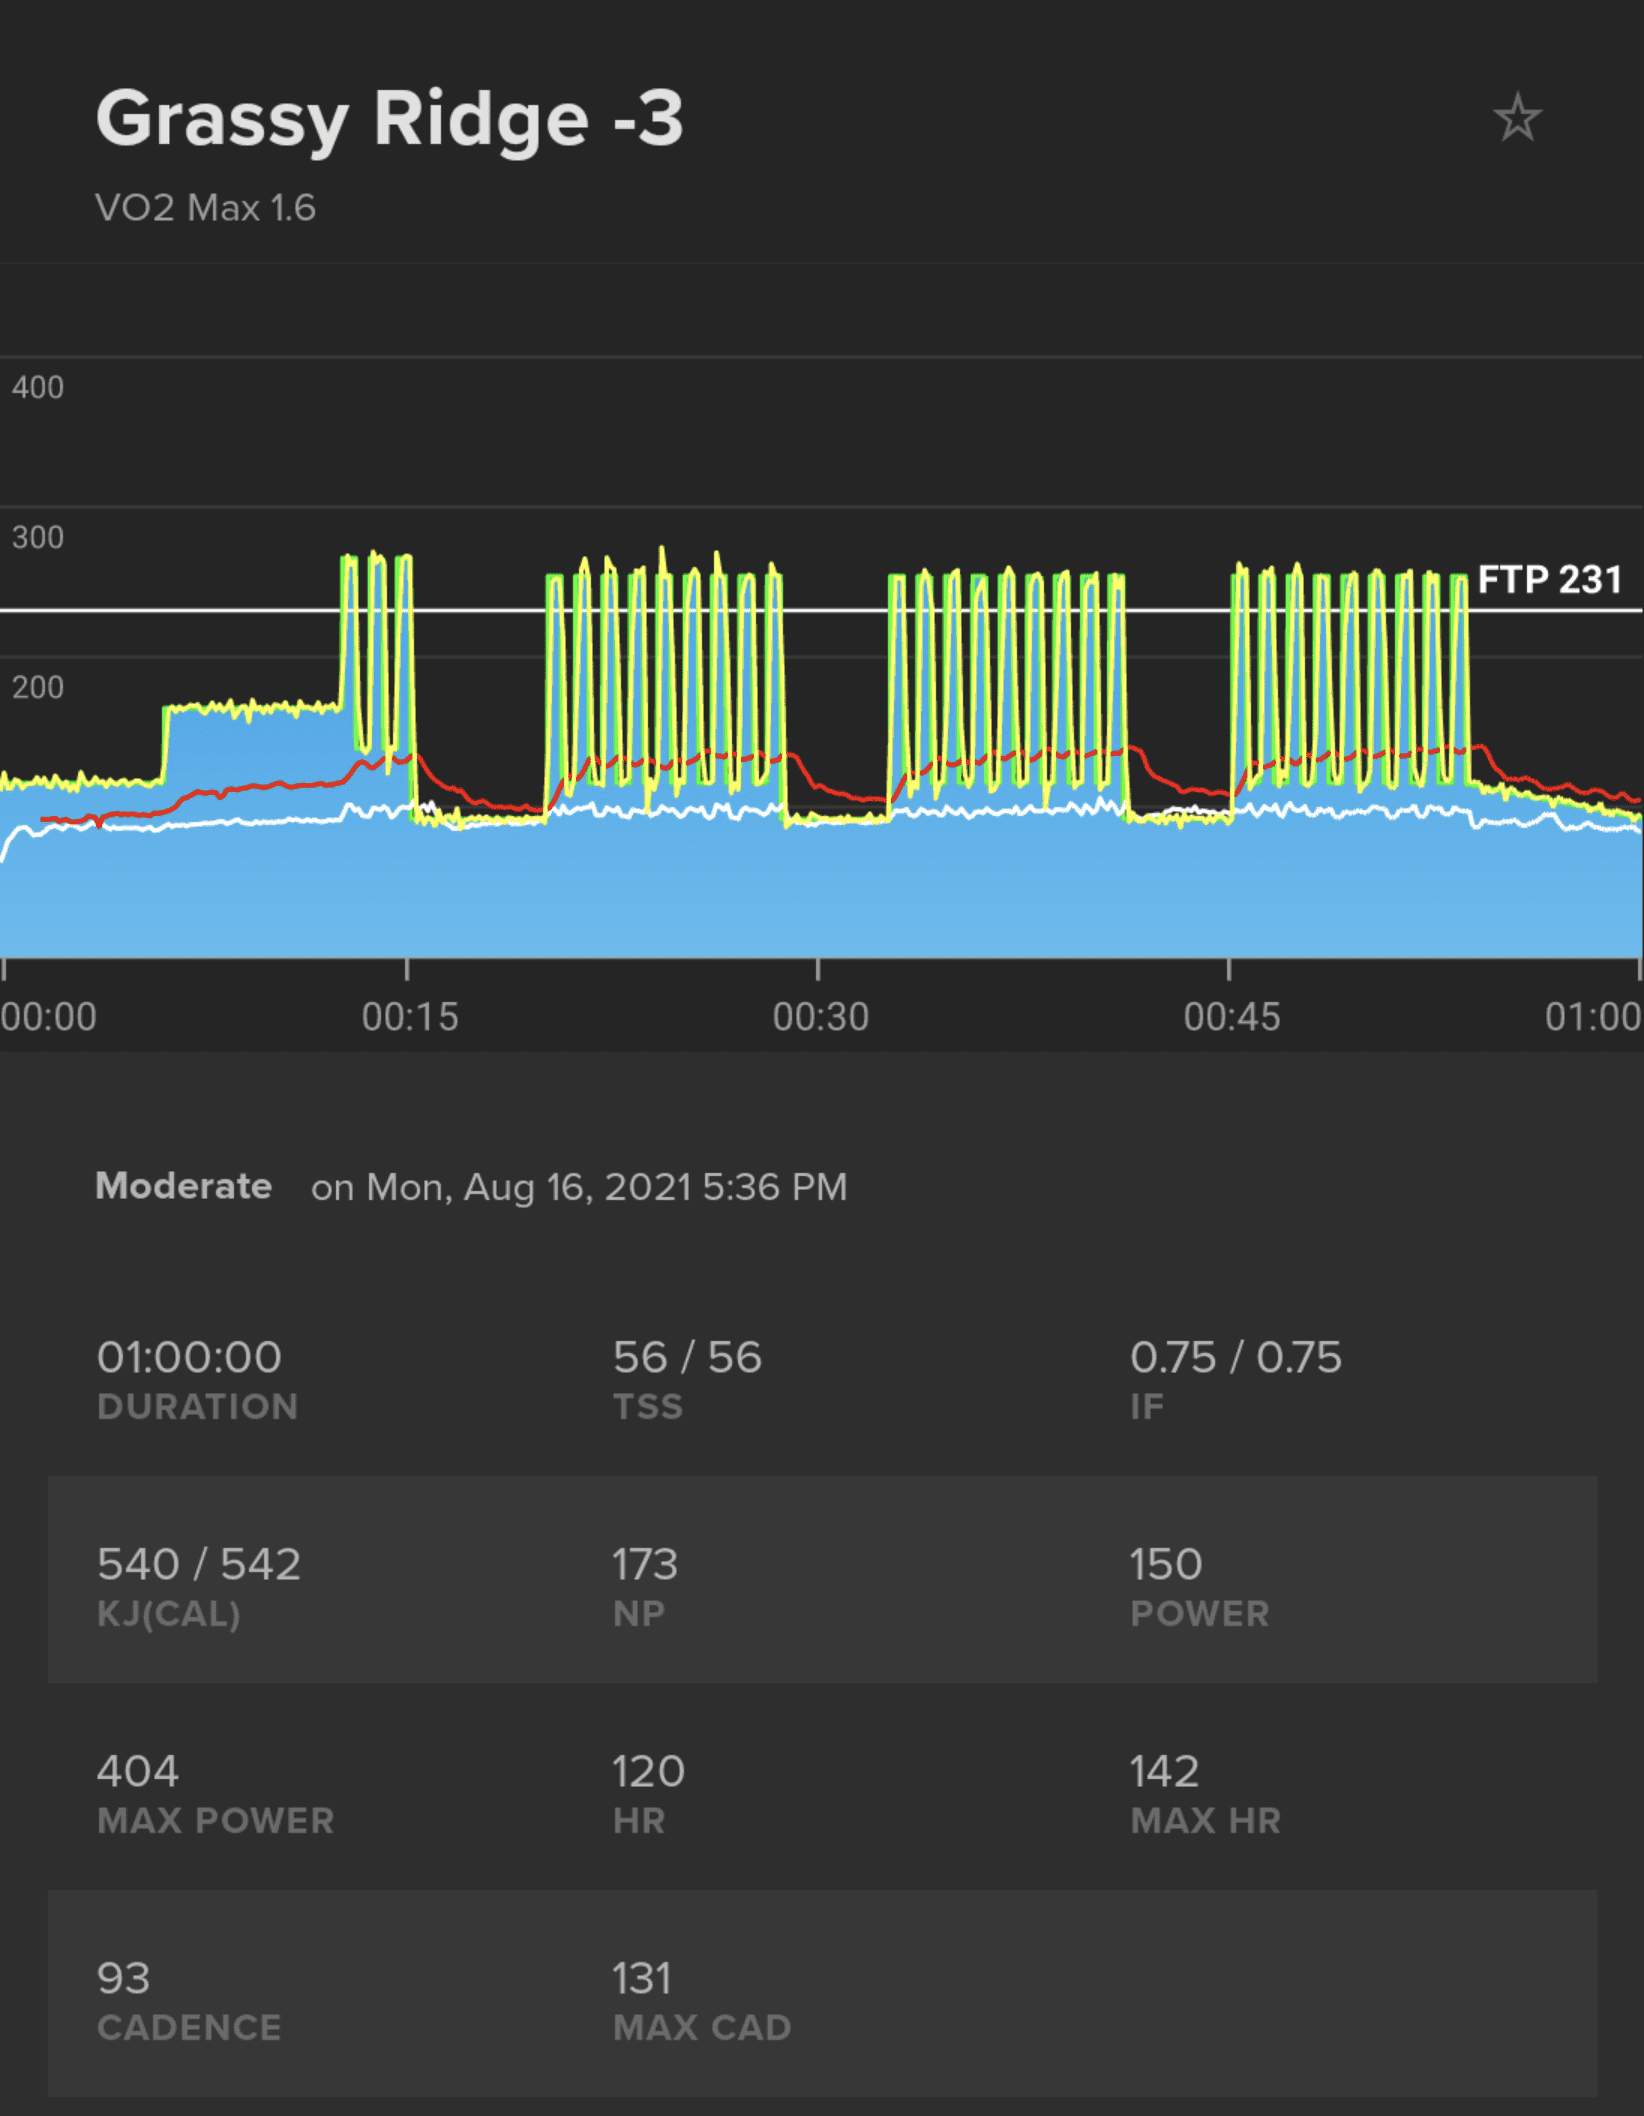Click the Moderate difficulty rating
The width and height of the screenshot is (1644, 2116).
[183, 1186]
